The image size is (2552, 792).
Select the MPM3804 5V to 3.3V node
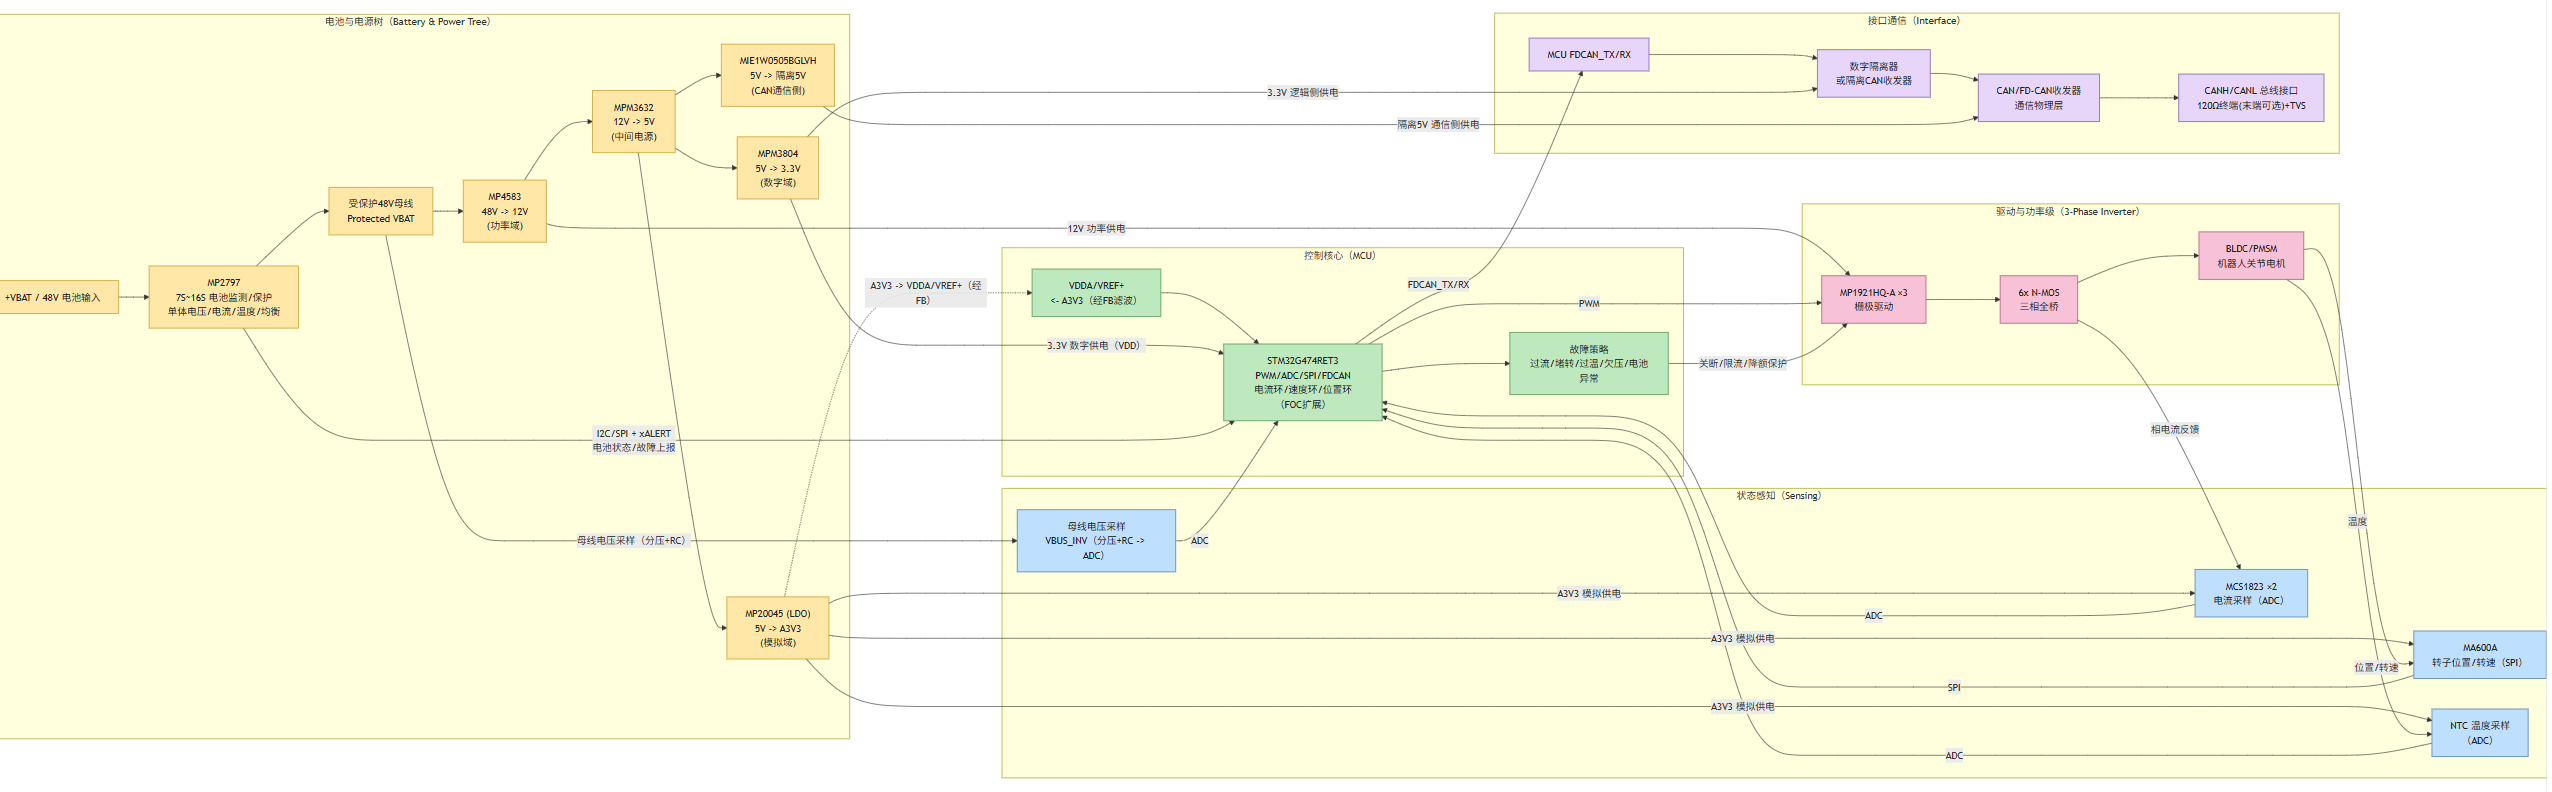point(777,168)
